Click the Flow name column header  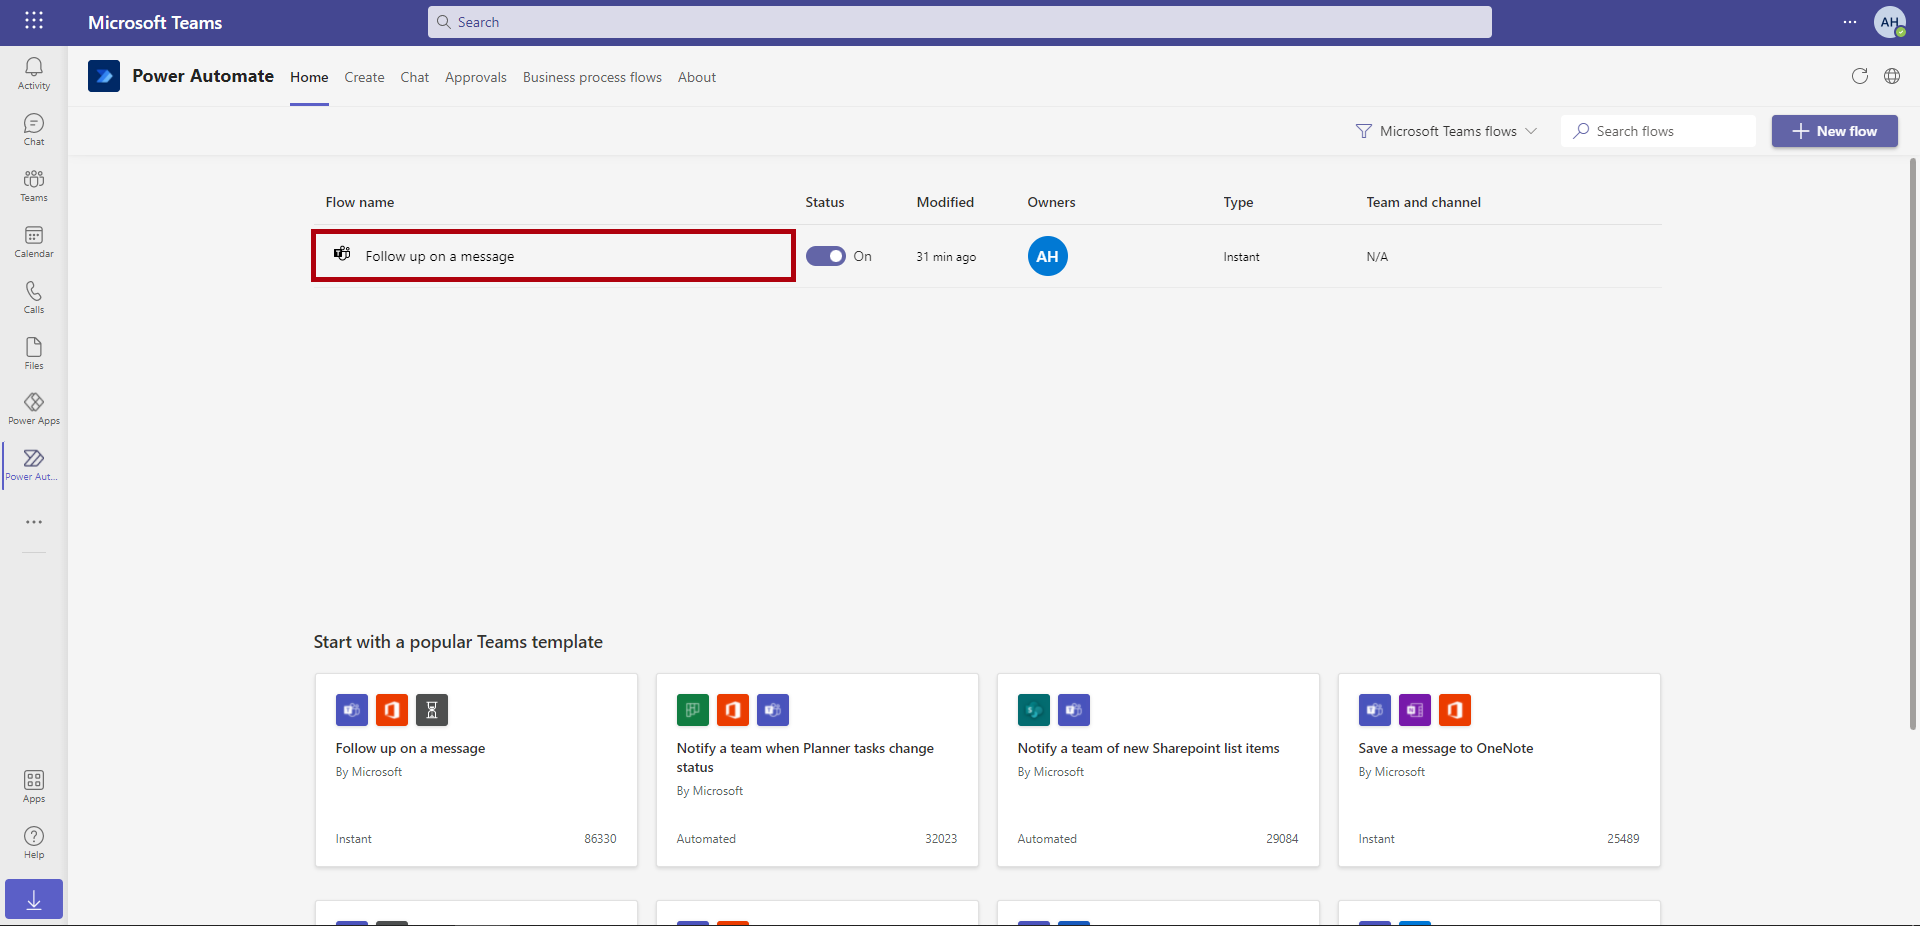coord(360,202)
